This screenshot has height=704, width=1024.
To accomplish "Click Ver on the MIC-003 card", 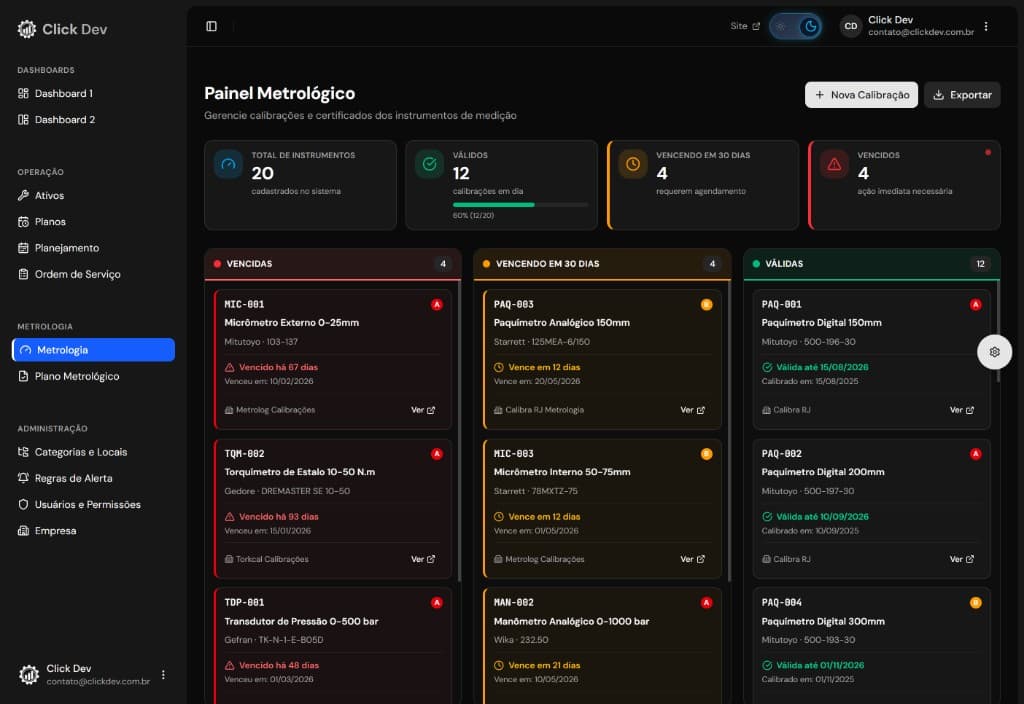I will point(692,559).
